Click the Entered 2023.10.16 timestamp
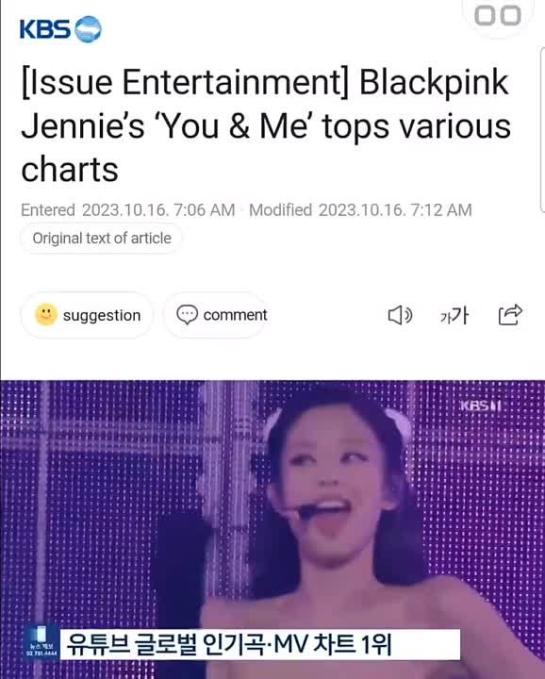Viewport: 545px width, 679px height. 128,210
